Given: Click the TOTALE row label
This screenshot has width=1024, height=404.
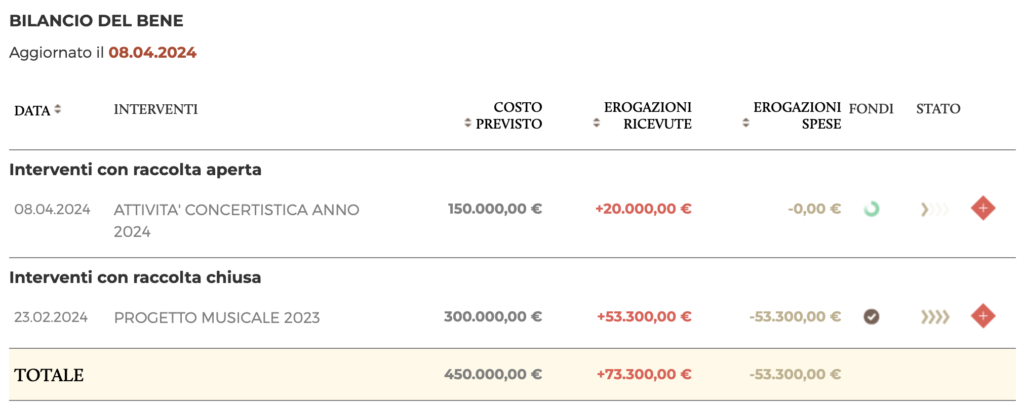Looking at the screenshot, I should [x=49, y=375].
